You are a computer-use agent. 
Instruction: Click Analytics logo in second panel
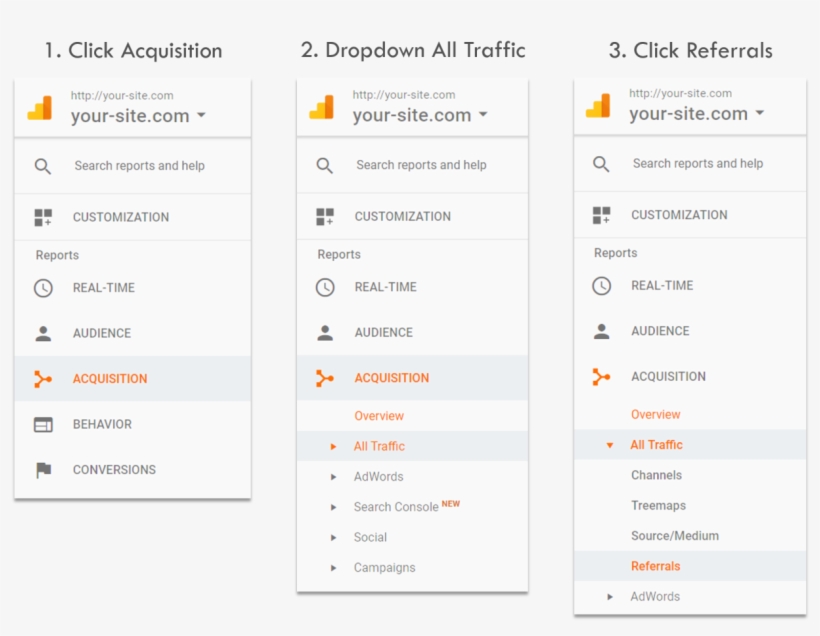coord(322,107)
